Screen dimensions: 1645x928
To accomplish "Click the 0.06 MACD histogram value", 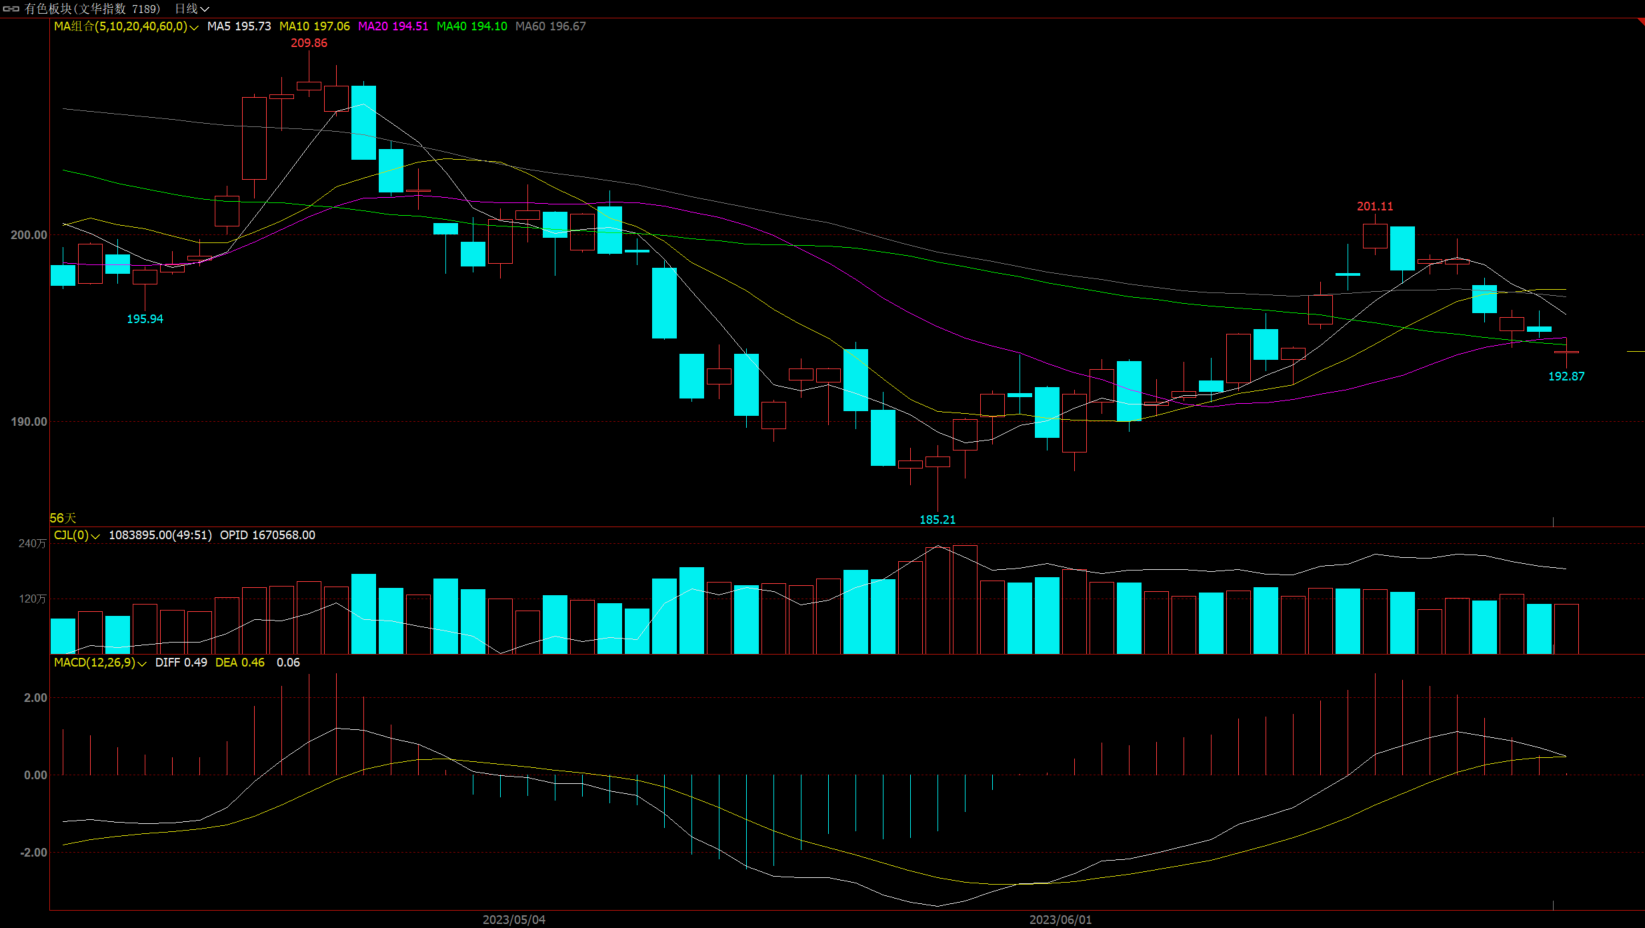I will 288,663.
